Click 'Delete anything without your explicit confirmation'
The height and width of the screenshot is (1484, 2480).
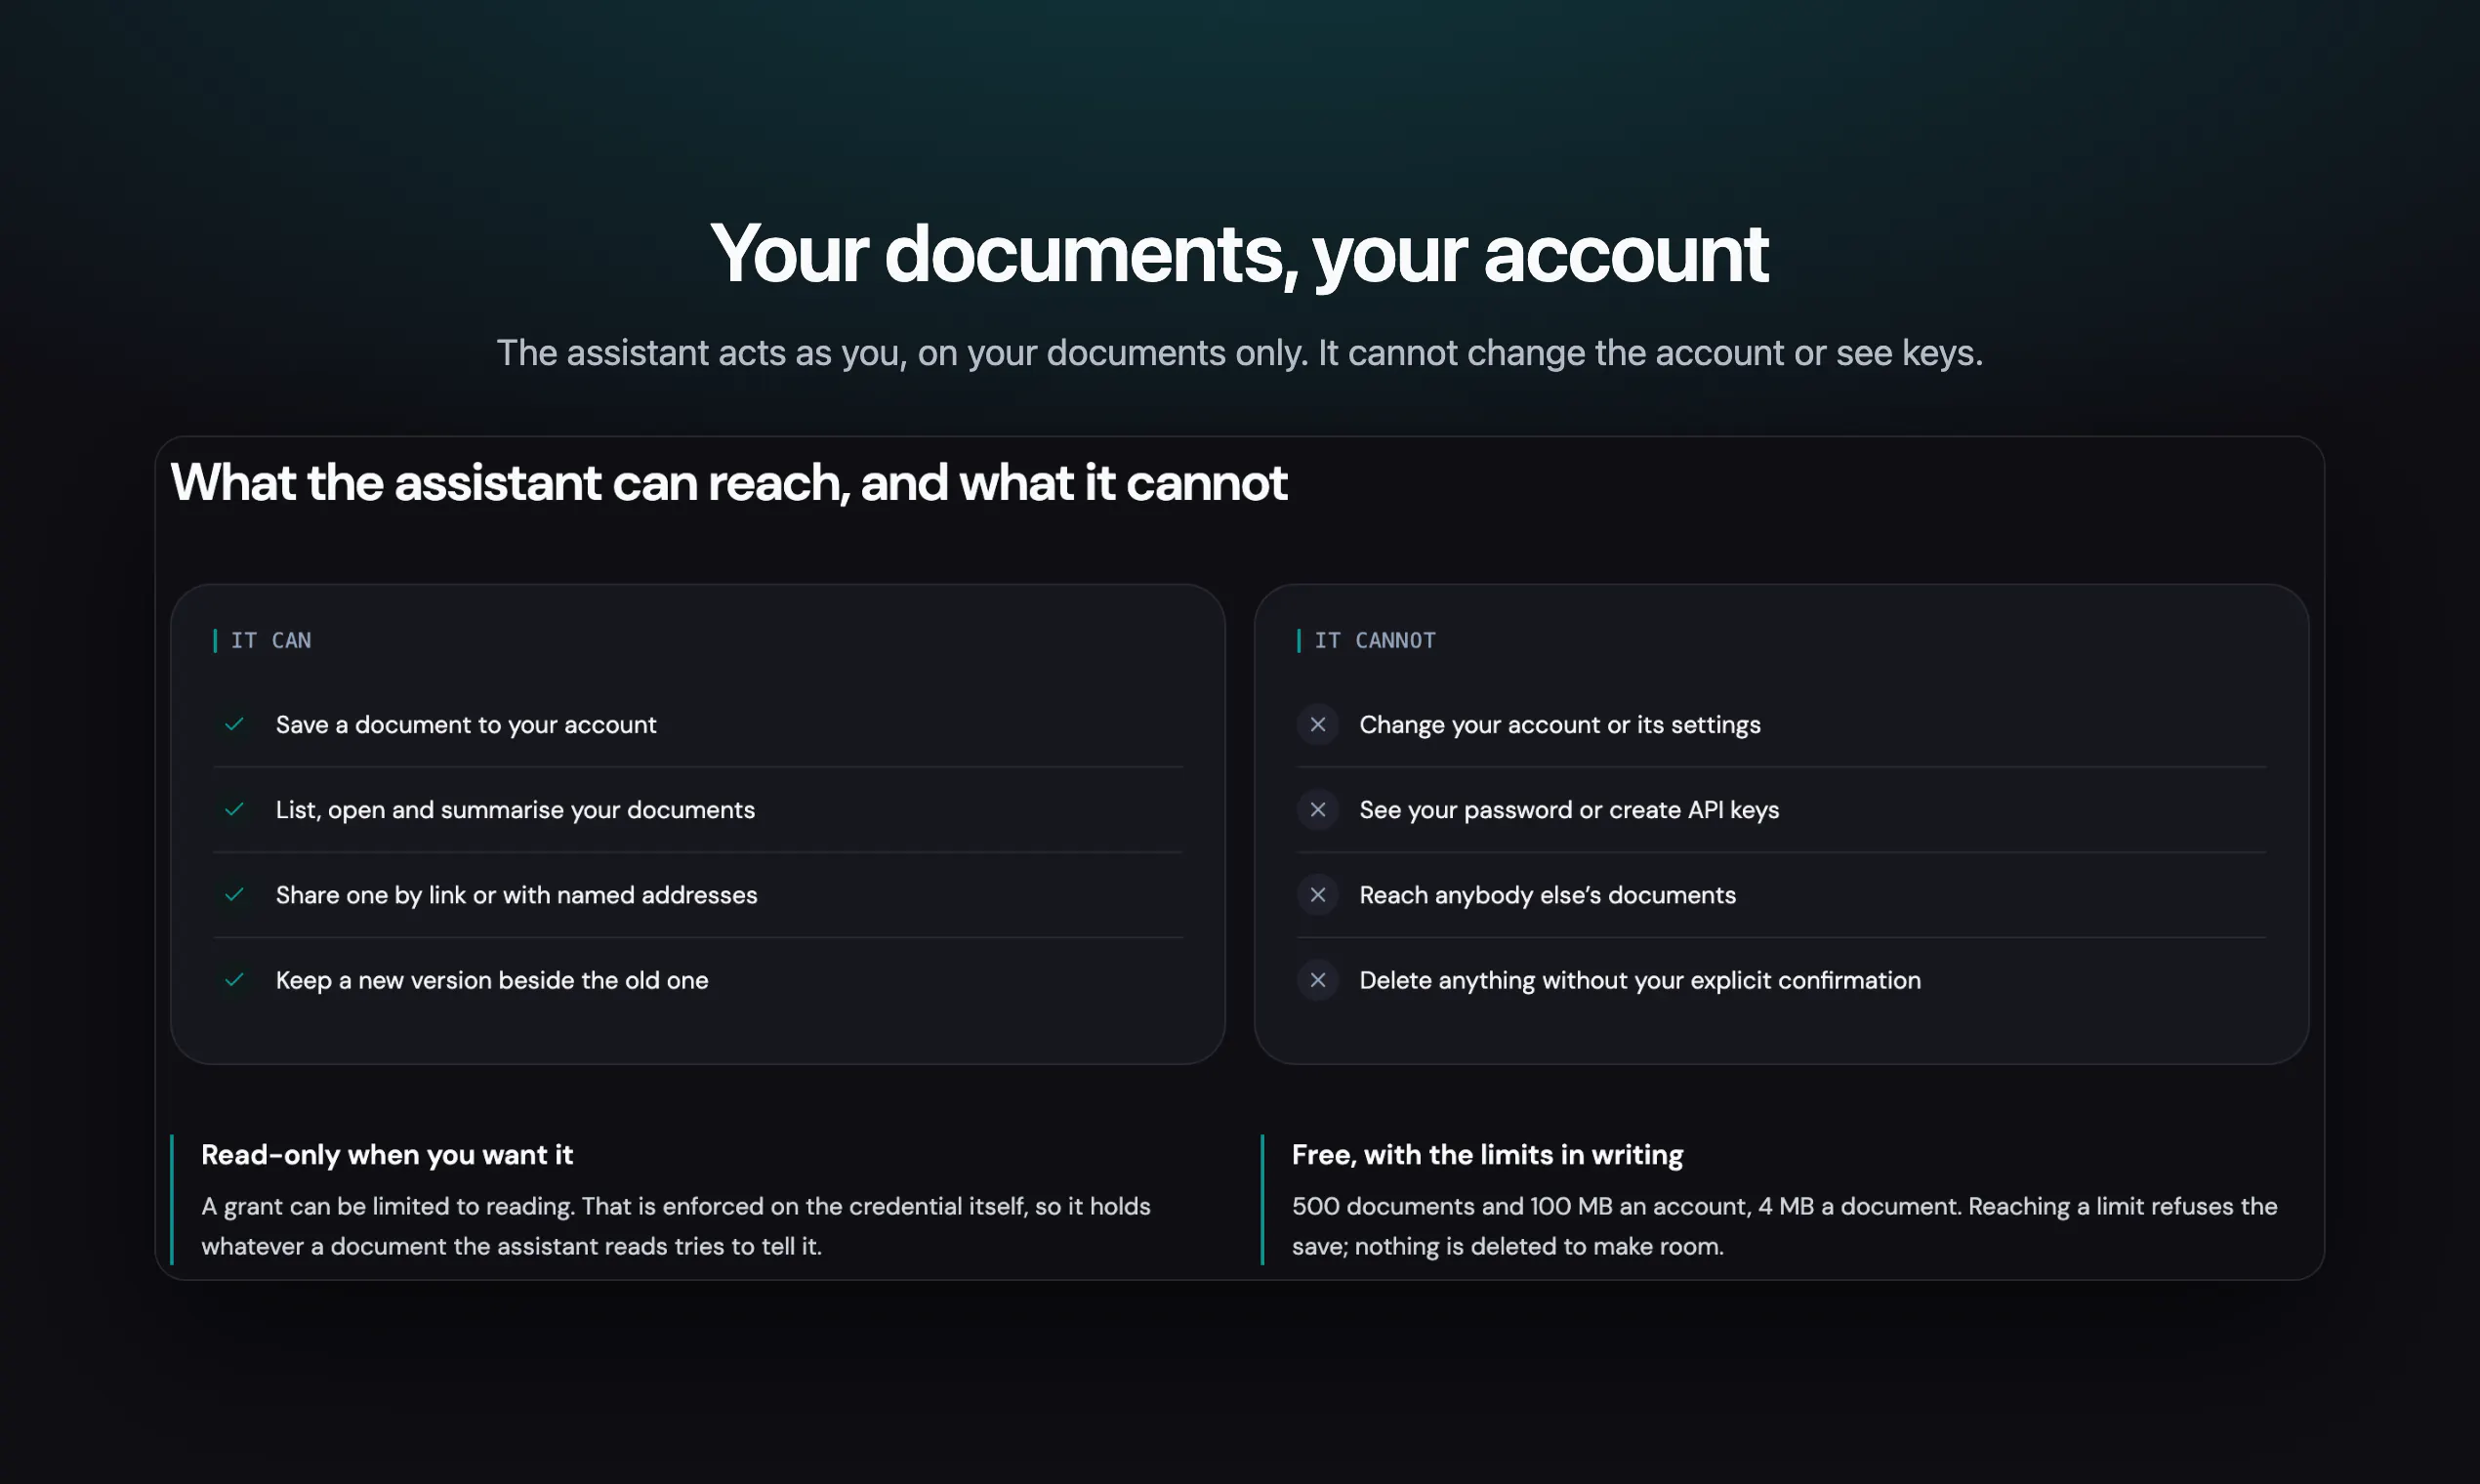(x=1640, y=980)
